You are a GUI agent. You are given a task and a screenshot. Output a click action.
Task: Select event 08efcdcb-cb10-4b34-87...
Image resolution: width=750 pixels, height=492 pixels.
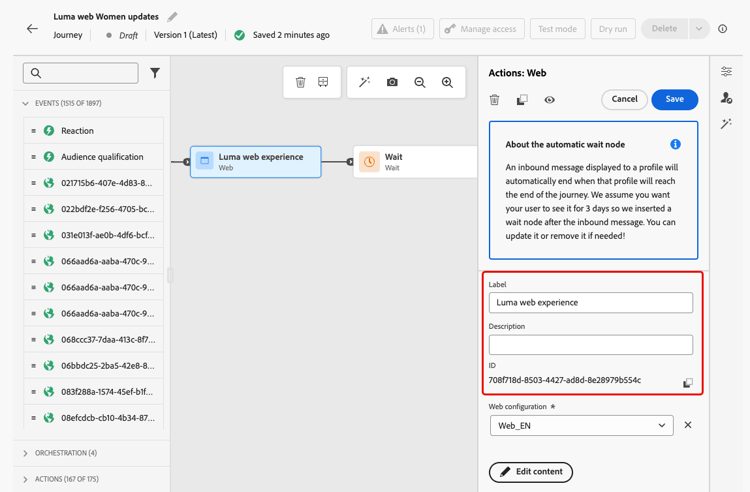[94, 417]
